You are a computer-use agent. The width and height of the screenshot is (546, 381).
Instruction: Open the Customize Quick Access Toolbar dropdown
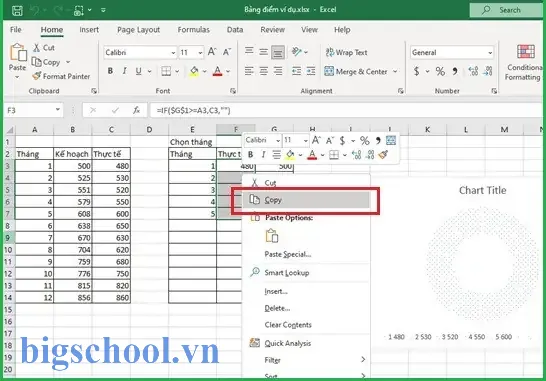[103, 10]
